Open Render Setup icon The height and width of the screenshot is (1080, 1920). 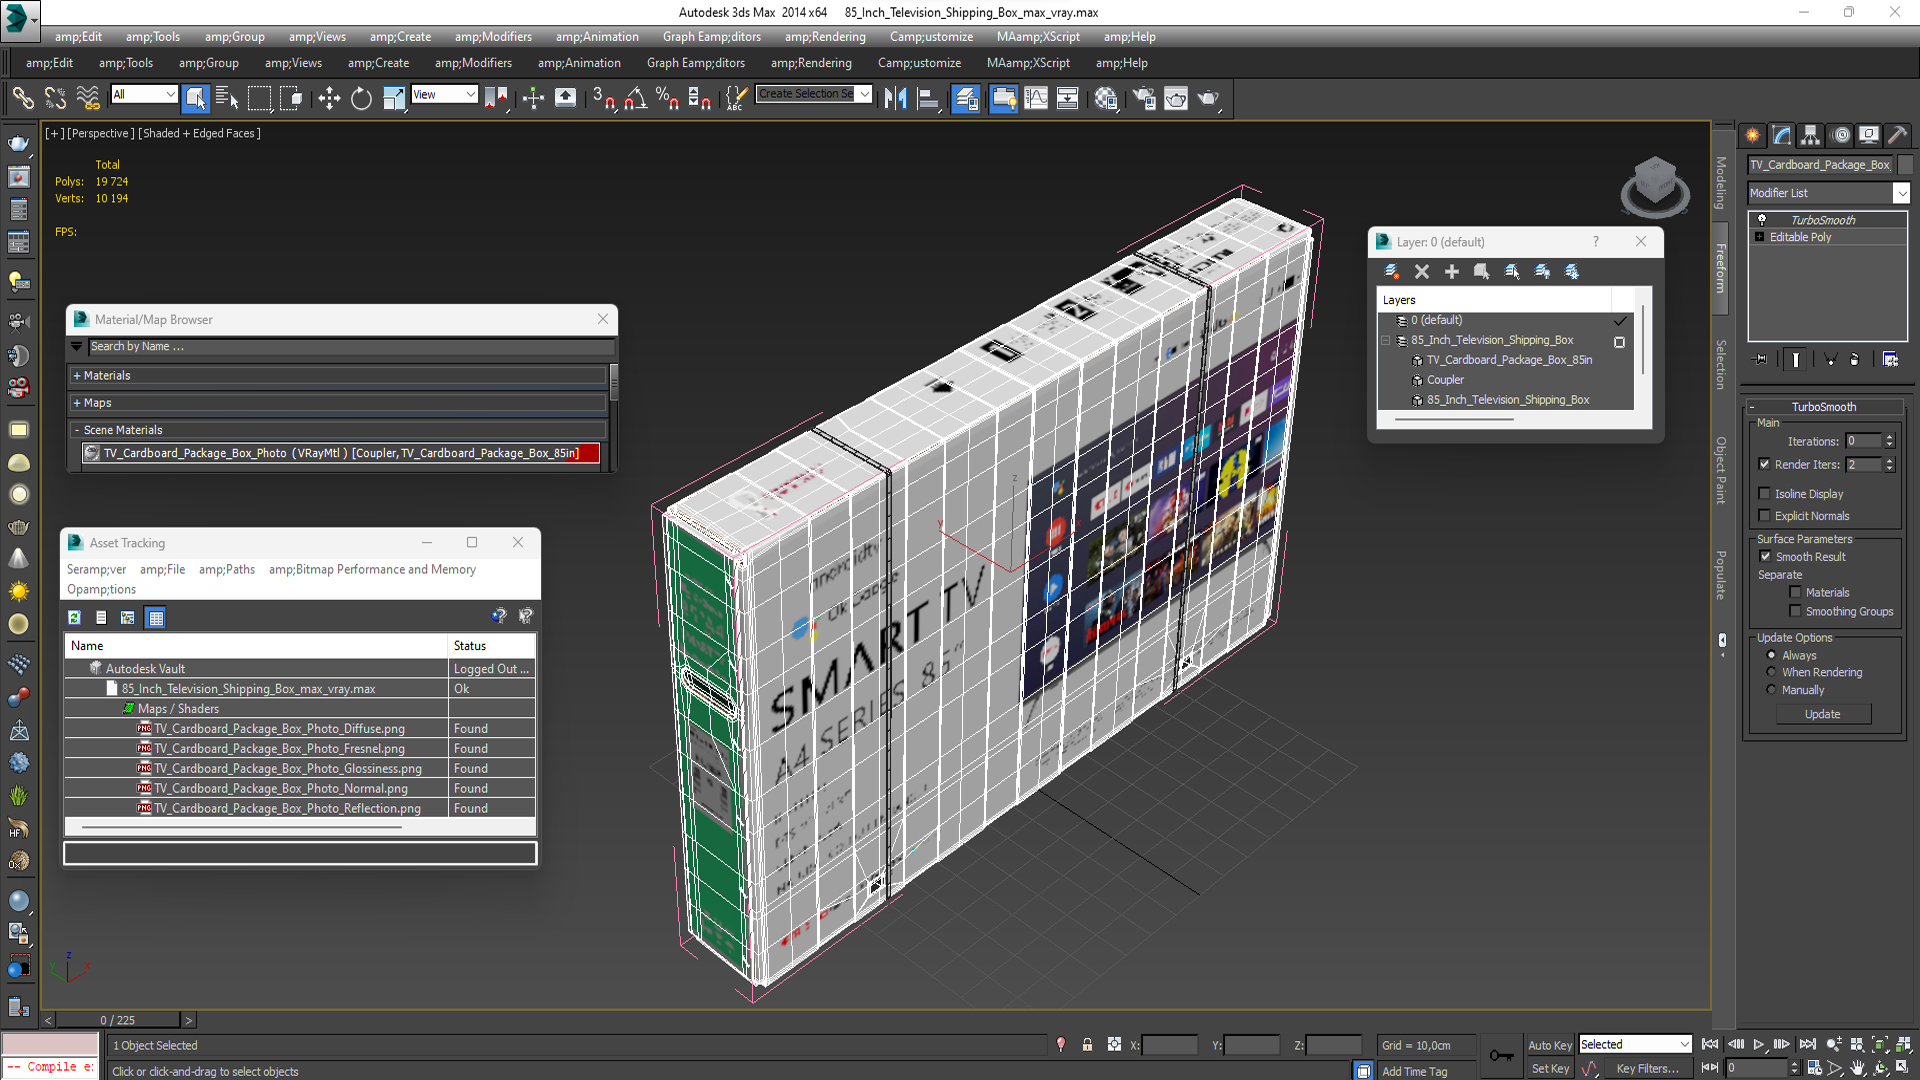1144,98
